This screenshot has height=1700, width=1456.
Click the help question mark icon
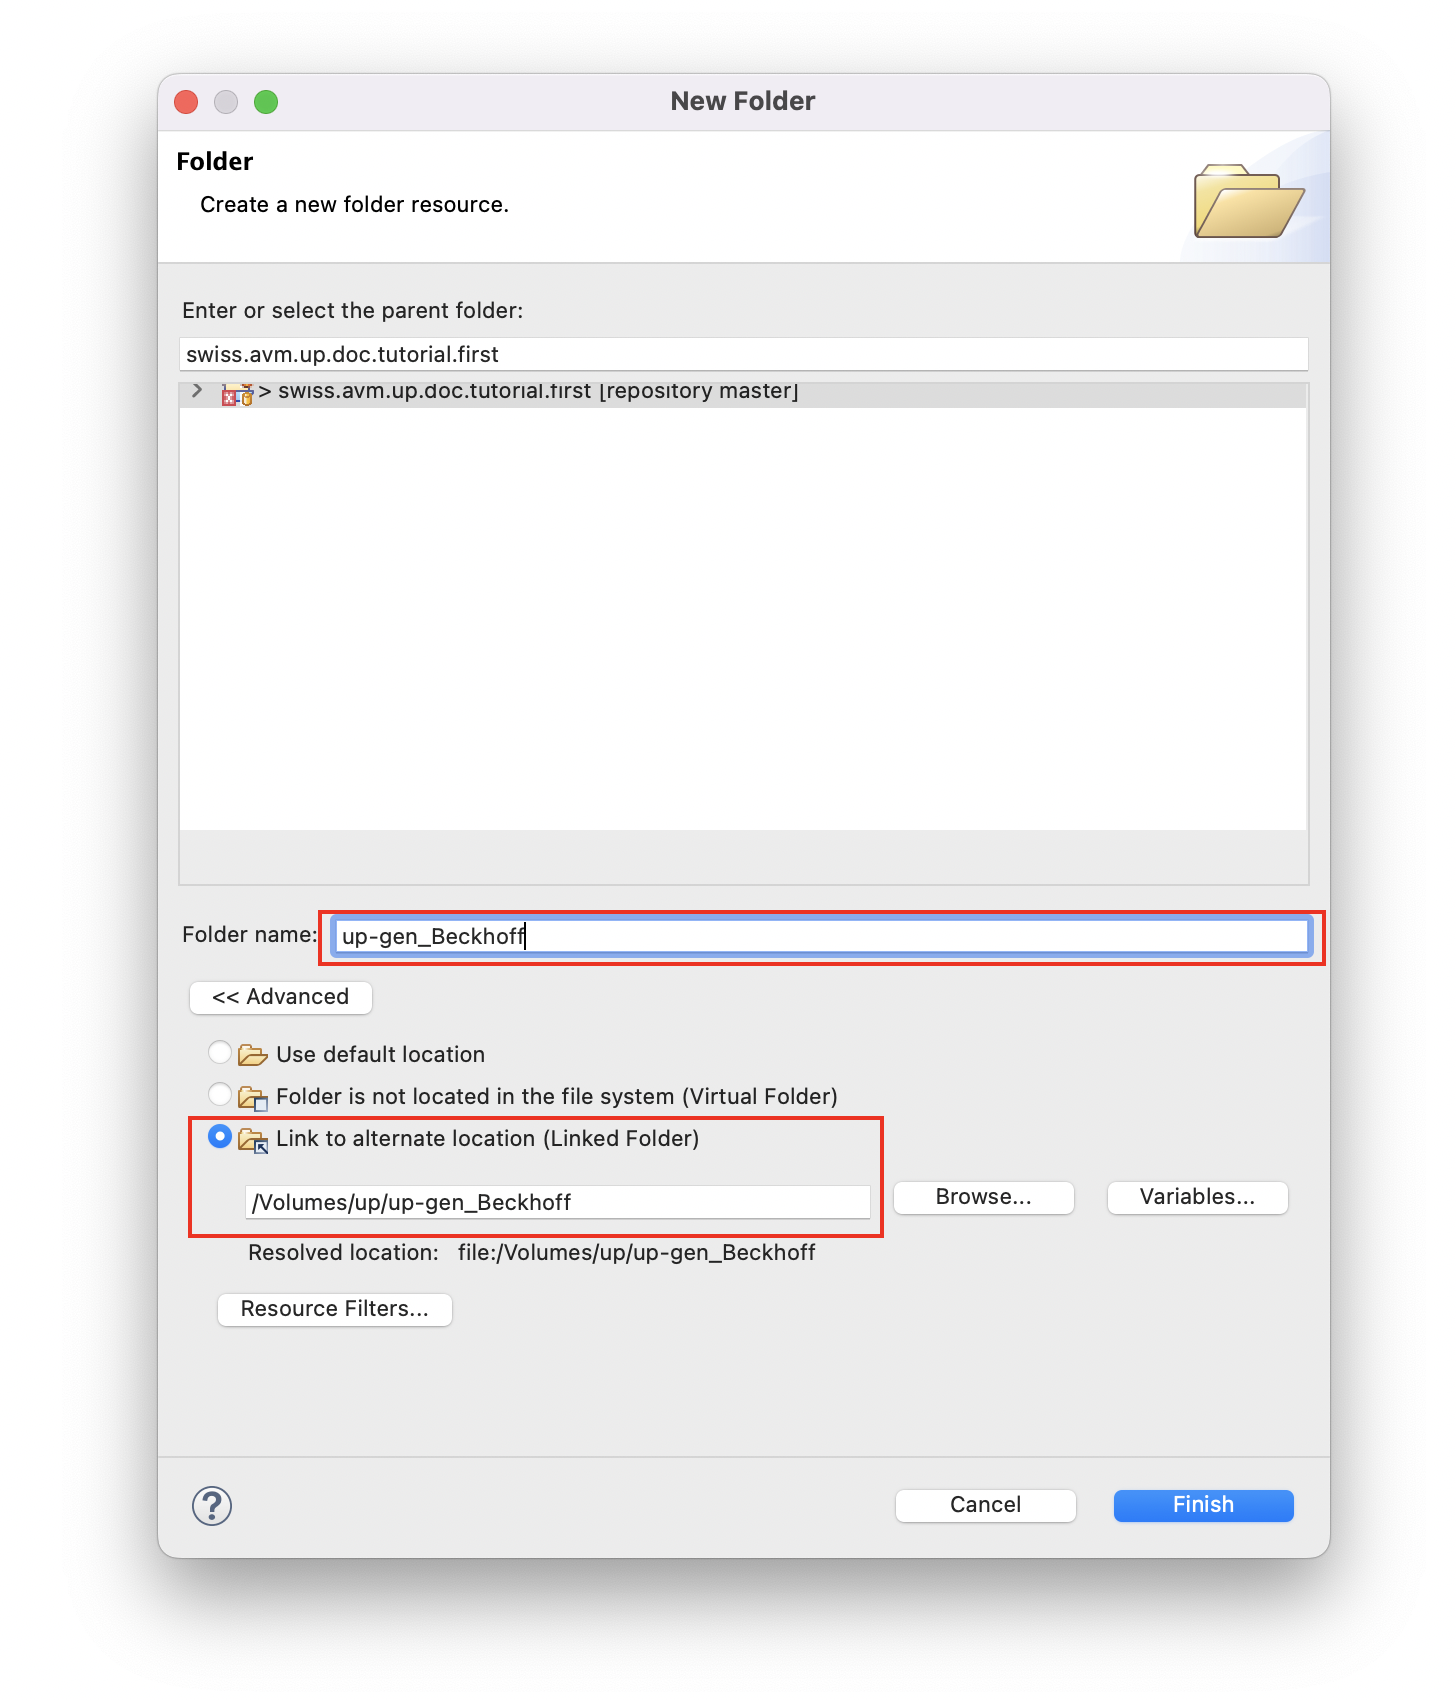point(212,1505)
